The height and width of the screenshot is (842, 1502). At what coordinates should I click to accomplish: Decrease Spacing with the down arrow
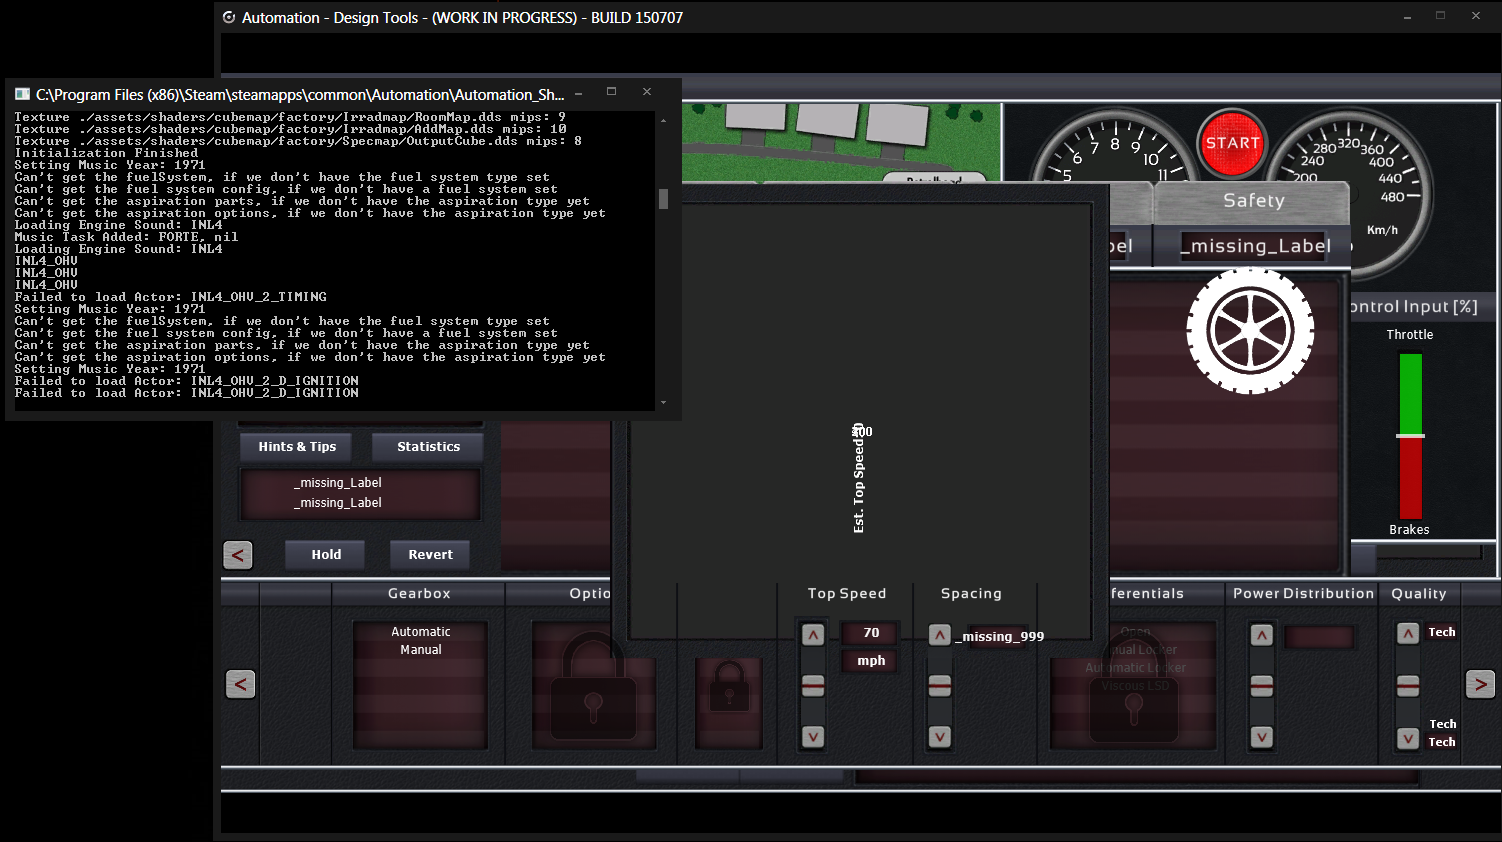tap(939, 737)
